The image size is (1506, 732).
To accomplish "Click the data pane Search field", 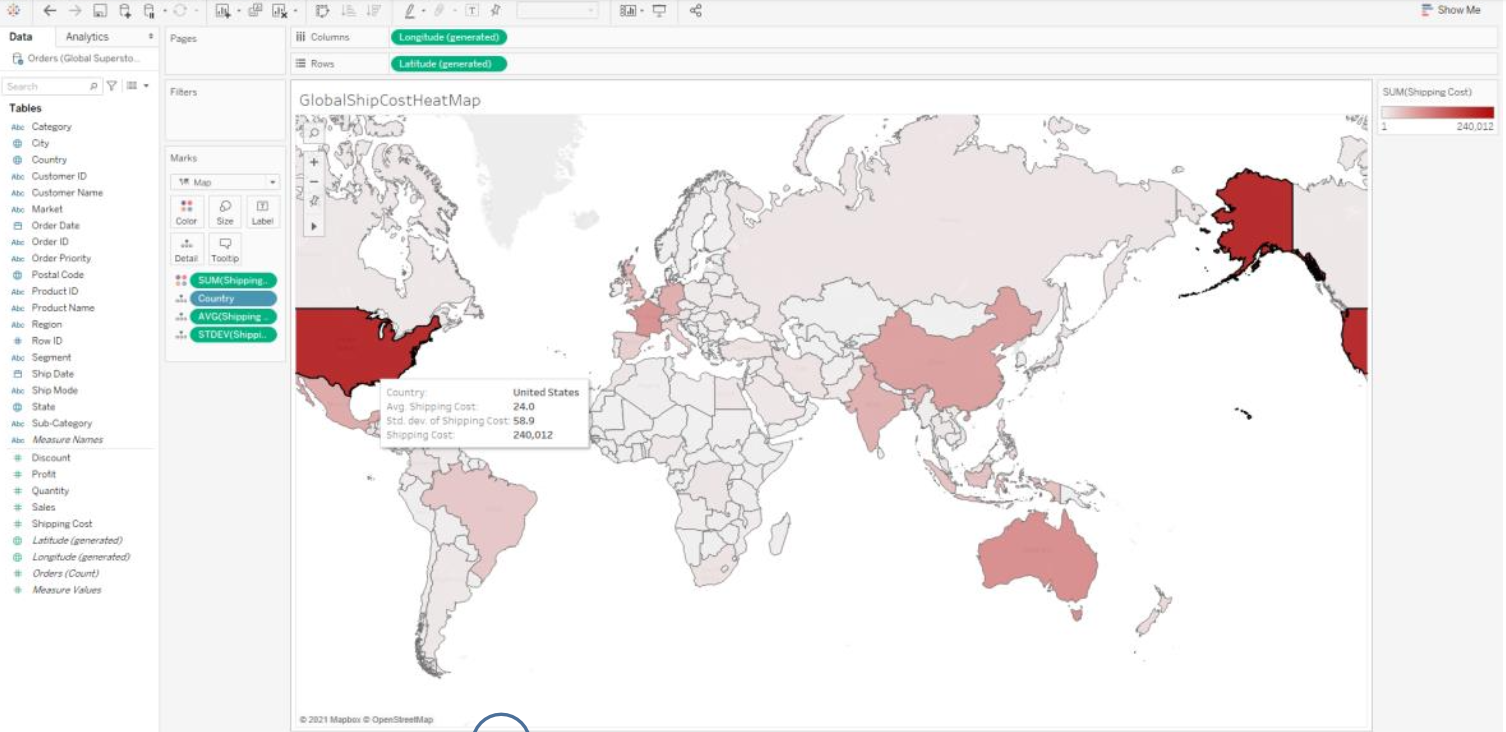I will (45, 87).
